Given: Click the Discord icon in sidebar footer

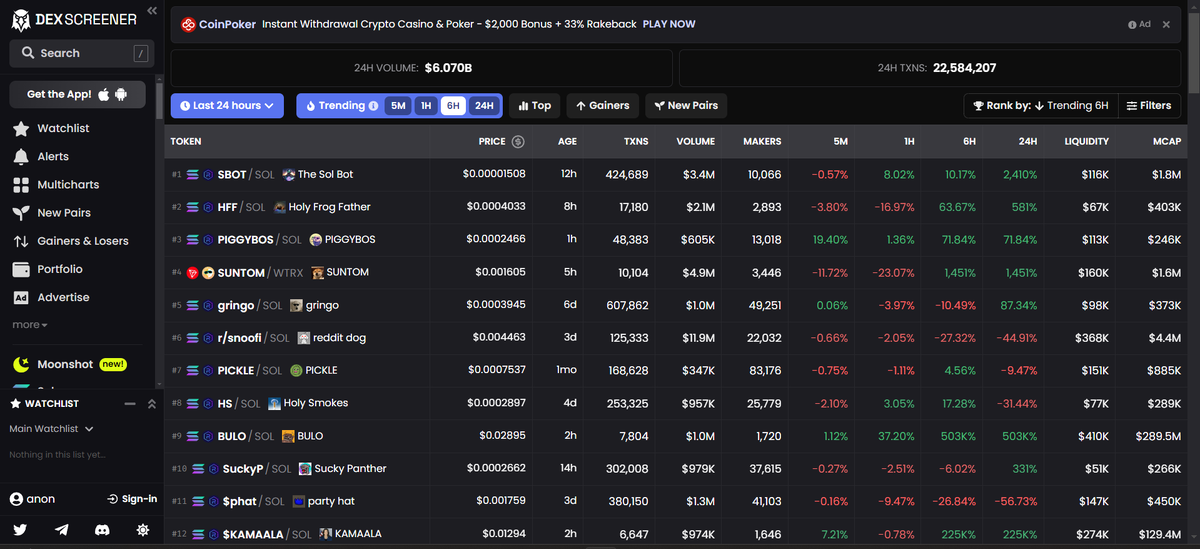Looking at the screenshot, I should (102, 529).
